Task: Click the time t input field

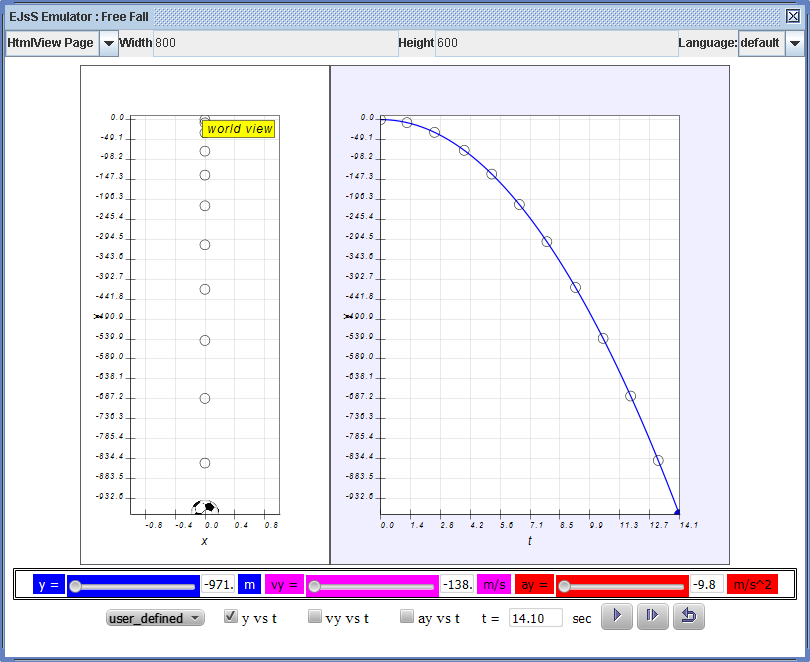Action: [535, 618]
